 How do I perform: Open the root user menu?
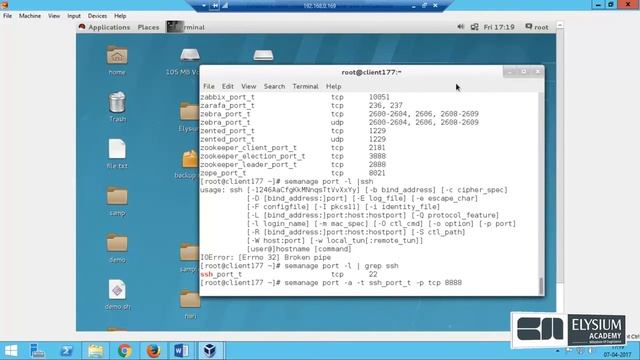coord(537,27)
